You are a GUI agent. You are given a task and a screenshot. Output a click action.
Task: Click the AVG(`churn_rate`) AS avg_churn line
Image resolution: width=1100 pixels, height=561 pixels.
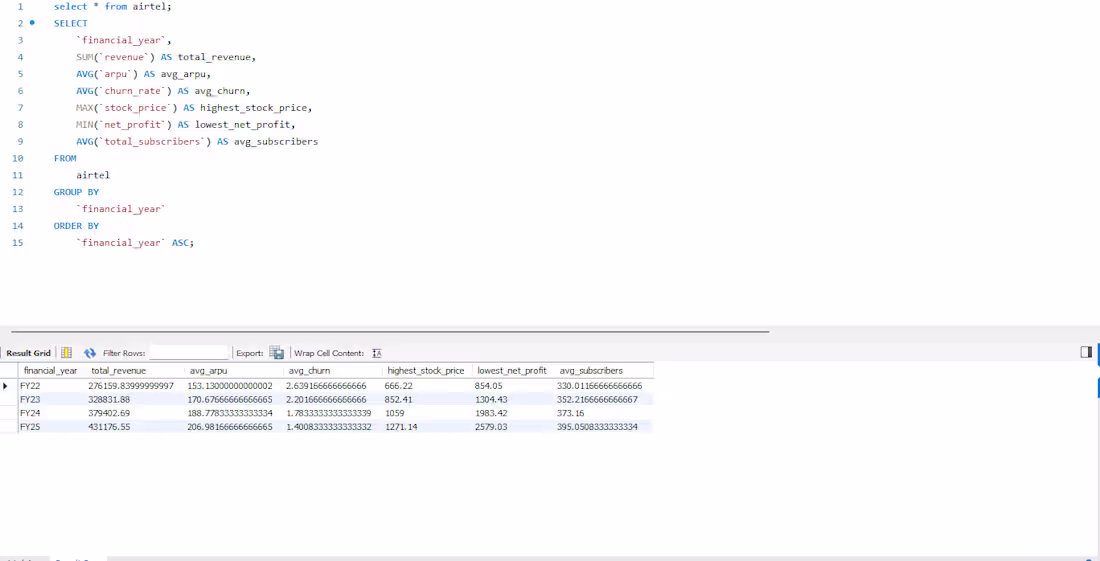coord(163,90)
